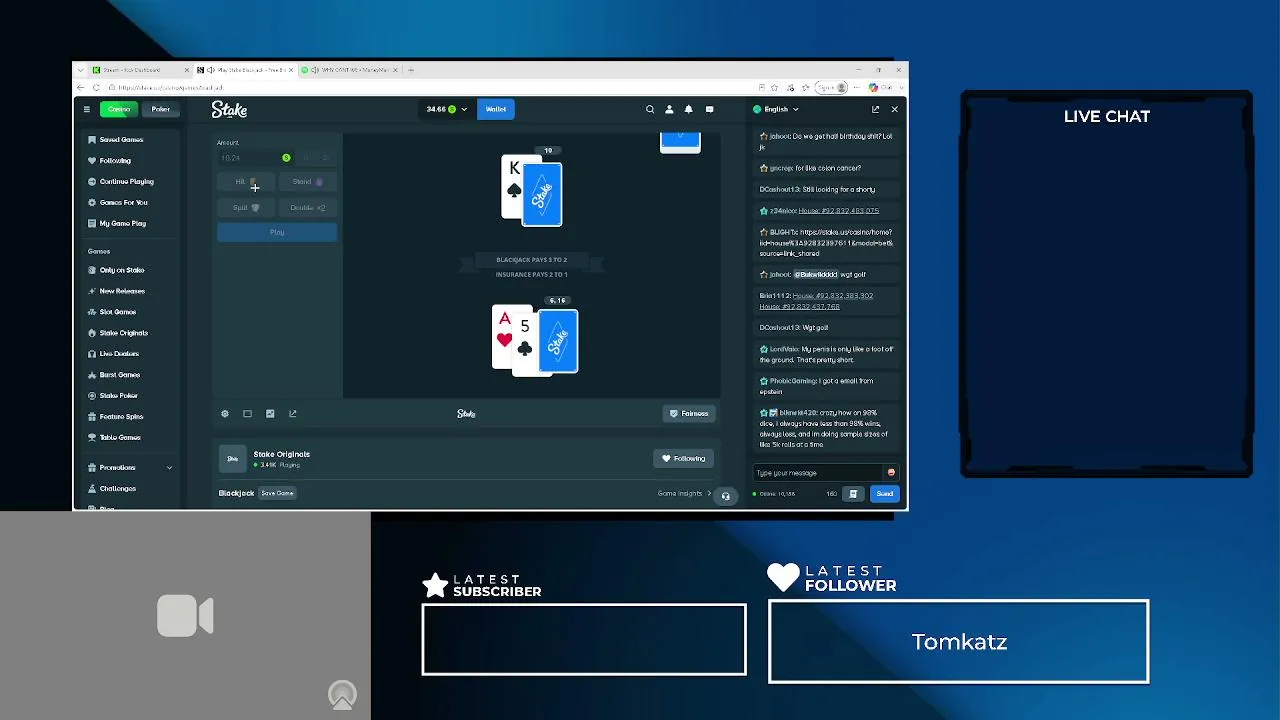
Task: Switch to the Casino tab
Action: coord(119,109)
